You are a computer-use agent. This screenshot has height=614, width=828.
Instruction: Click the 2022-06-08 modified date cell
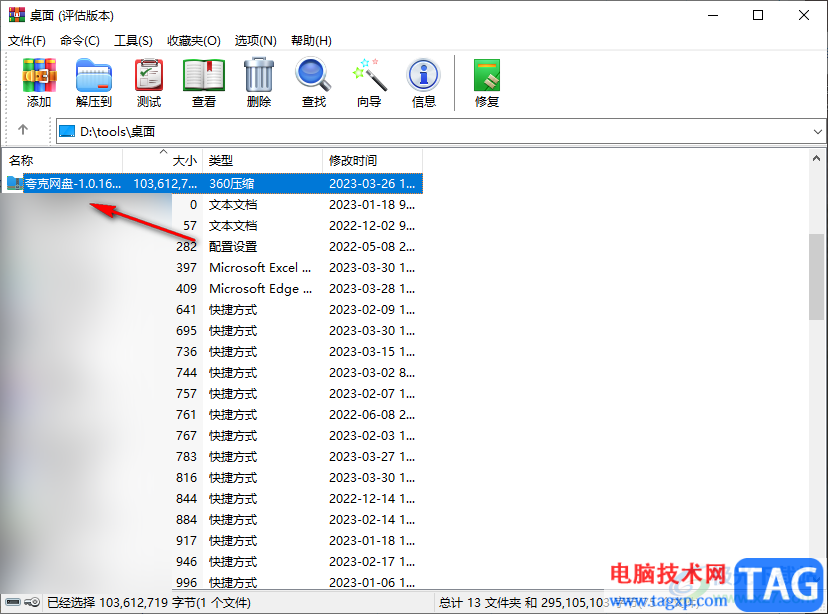[x=372, y=414]
